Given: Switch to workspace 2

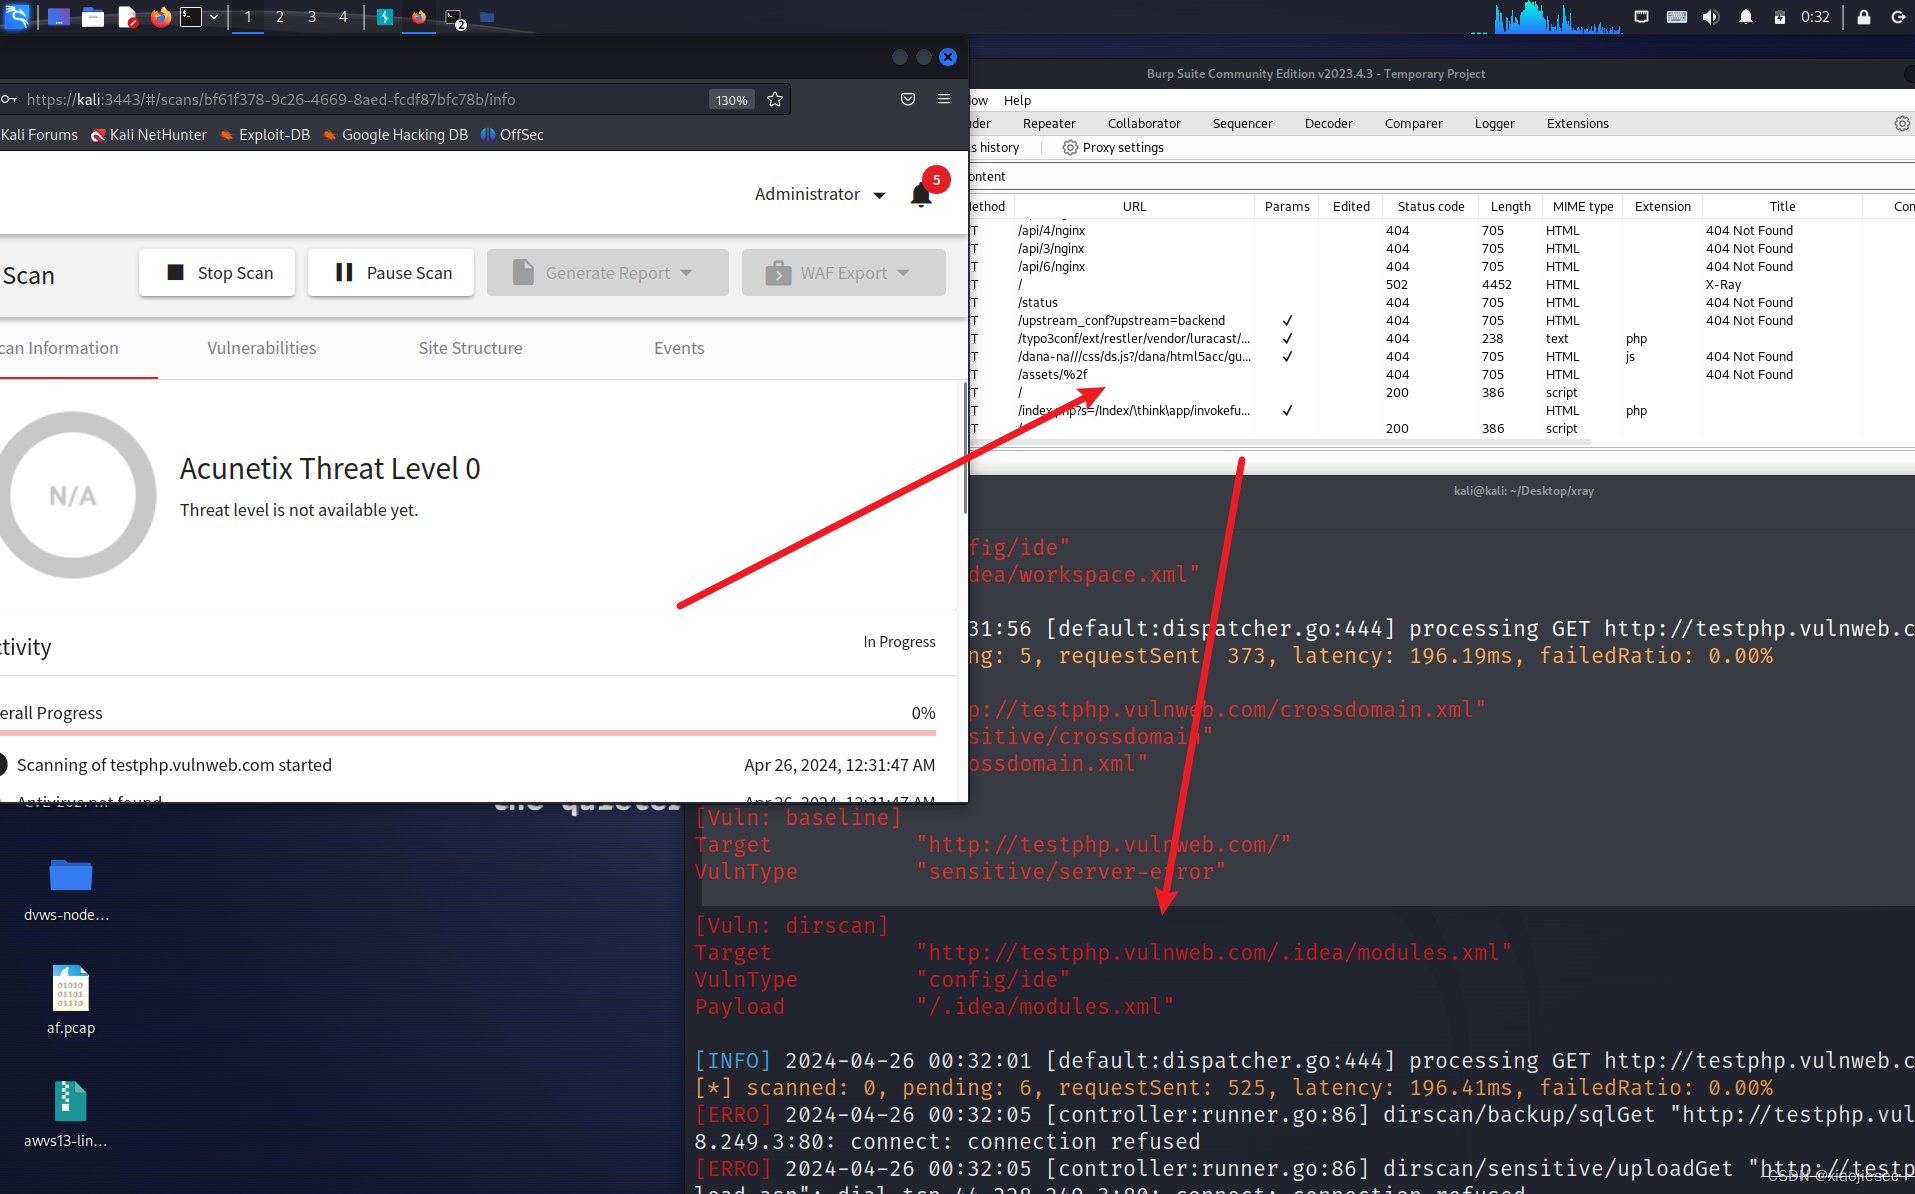Looking at the screenshot, I should 280,17.
